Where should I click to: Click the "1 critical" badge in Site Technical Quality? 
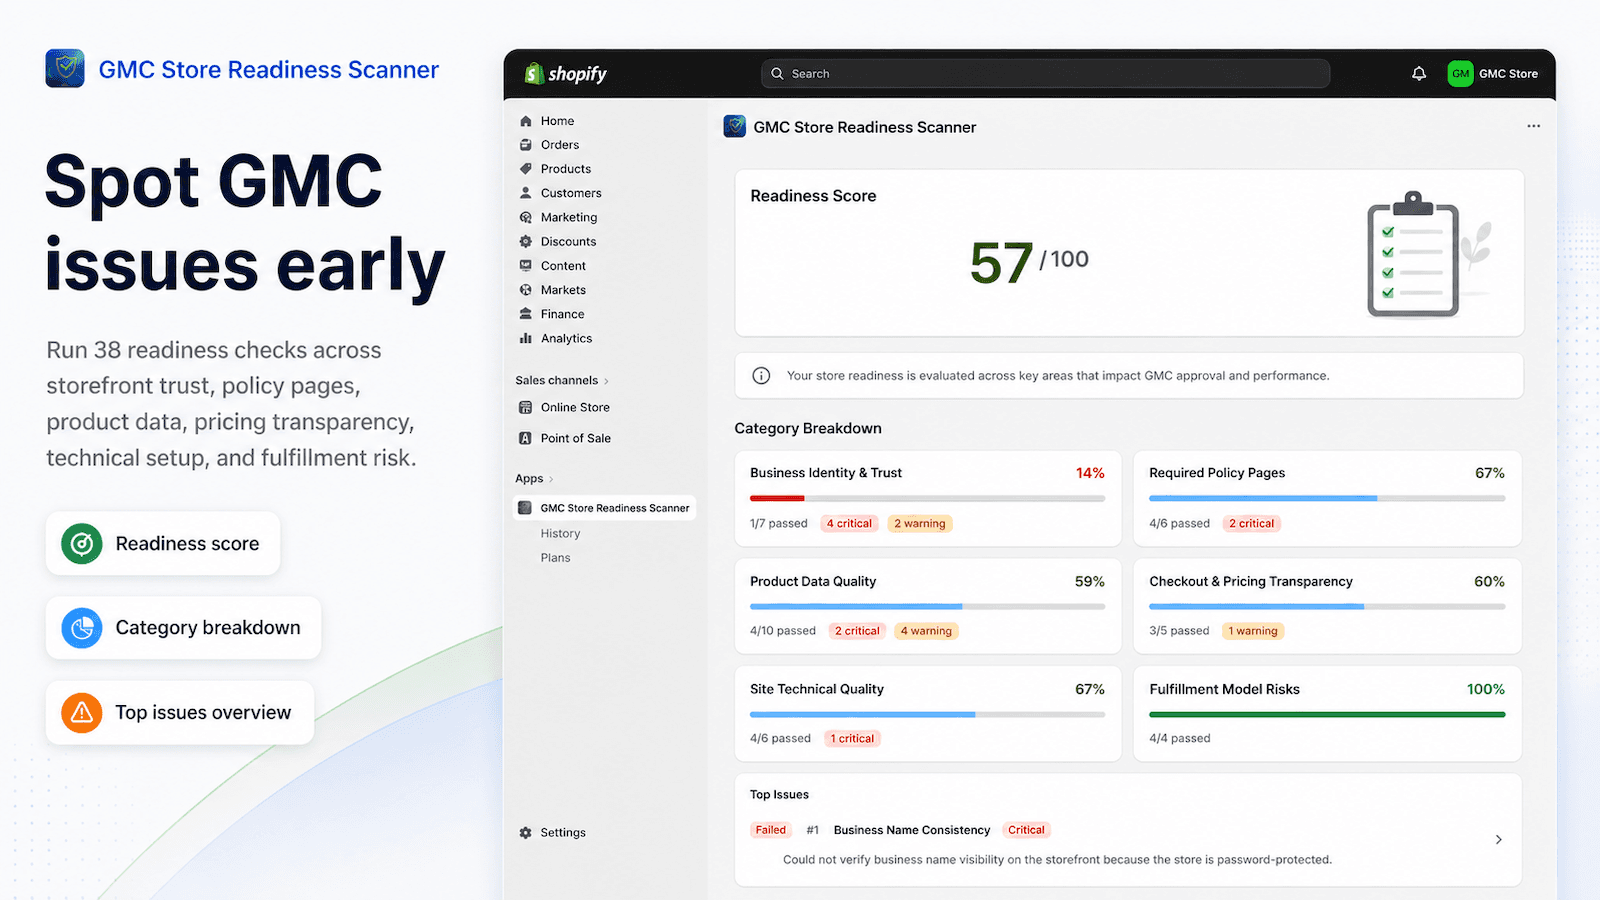(852, 739)
